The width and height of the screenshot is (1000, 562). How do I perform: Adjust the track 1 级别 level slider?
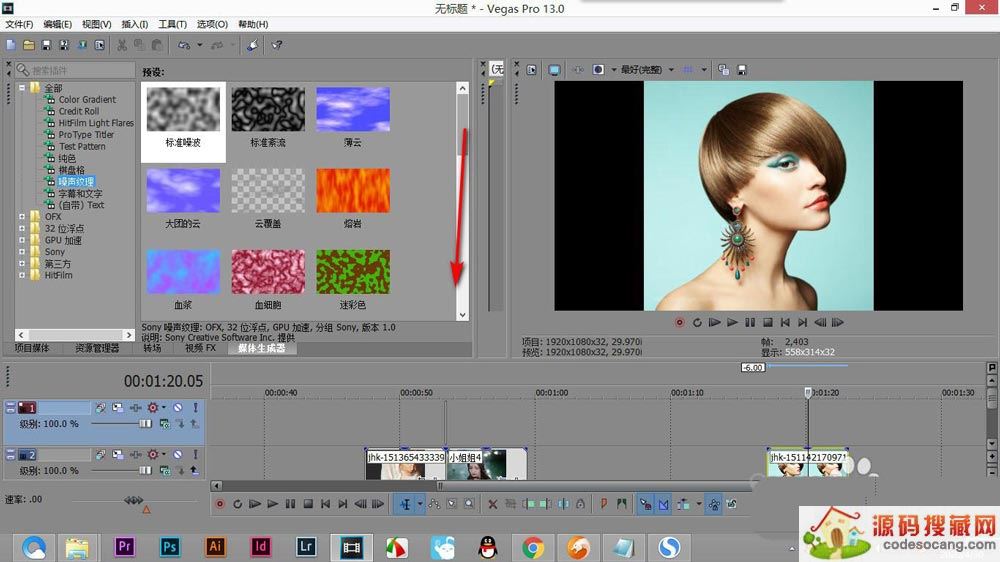145,424
